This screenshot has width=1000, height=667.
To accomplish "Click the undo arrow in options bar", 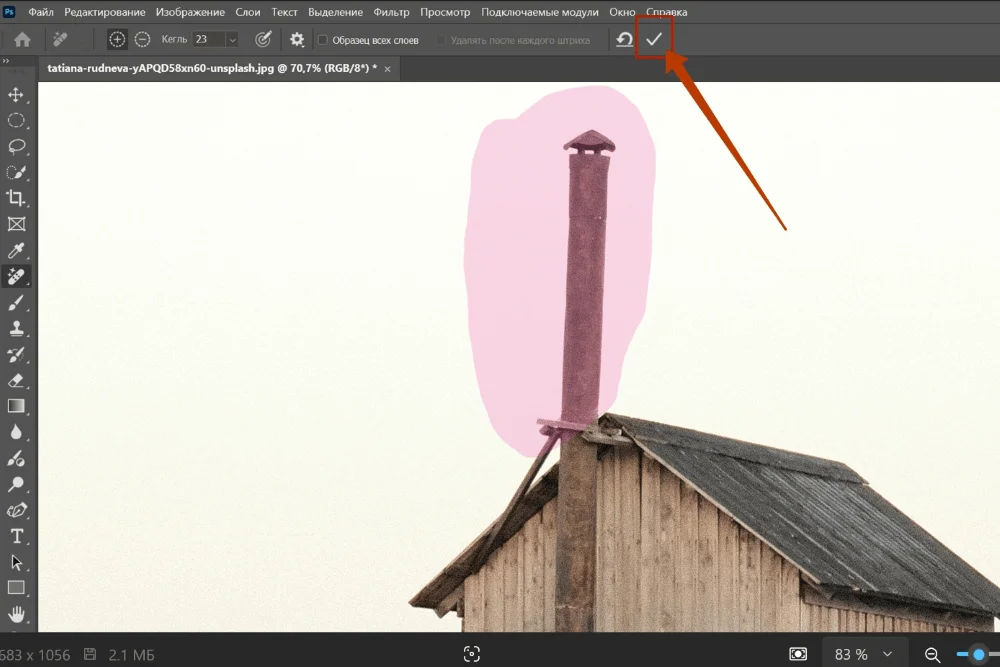I will point(624,39).
